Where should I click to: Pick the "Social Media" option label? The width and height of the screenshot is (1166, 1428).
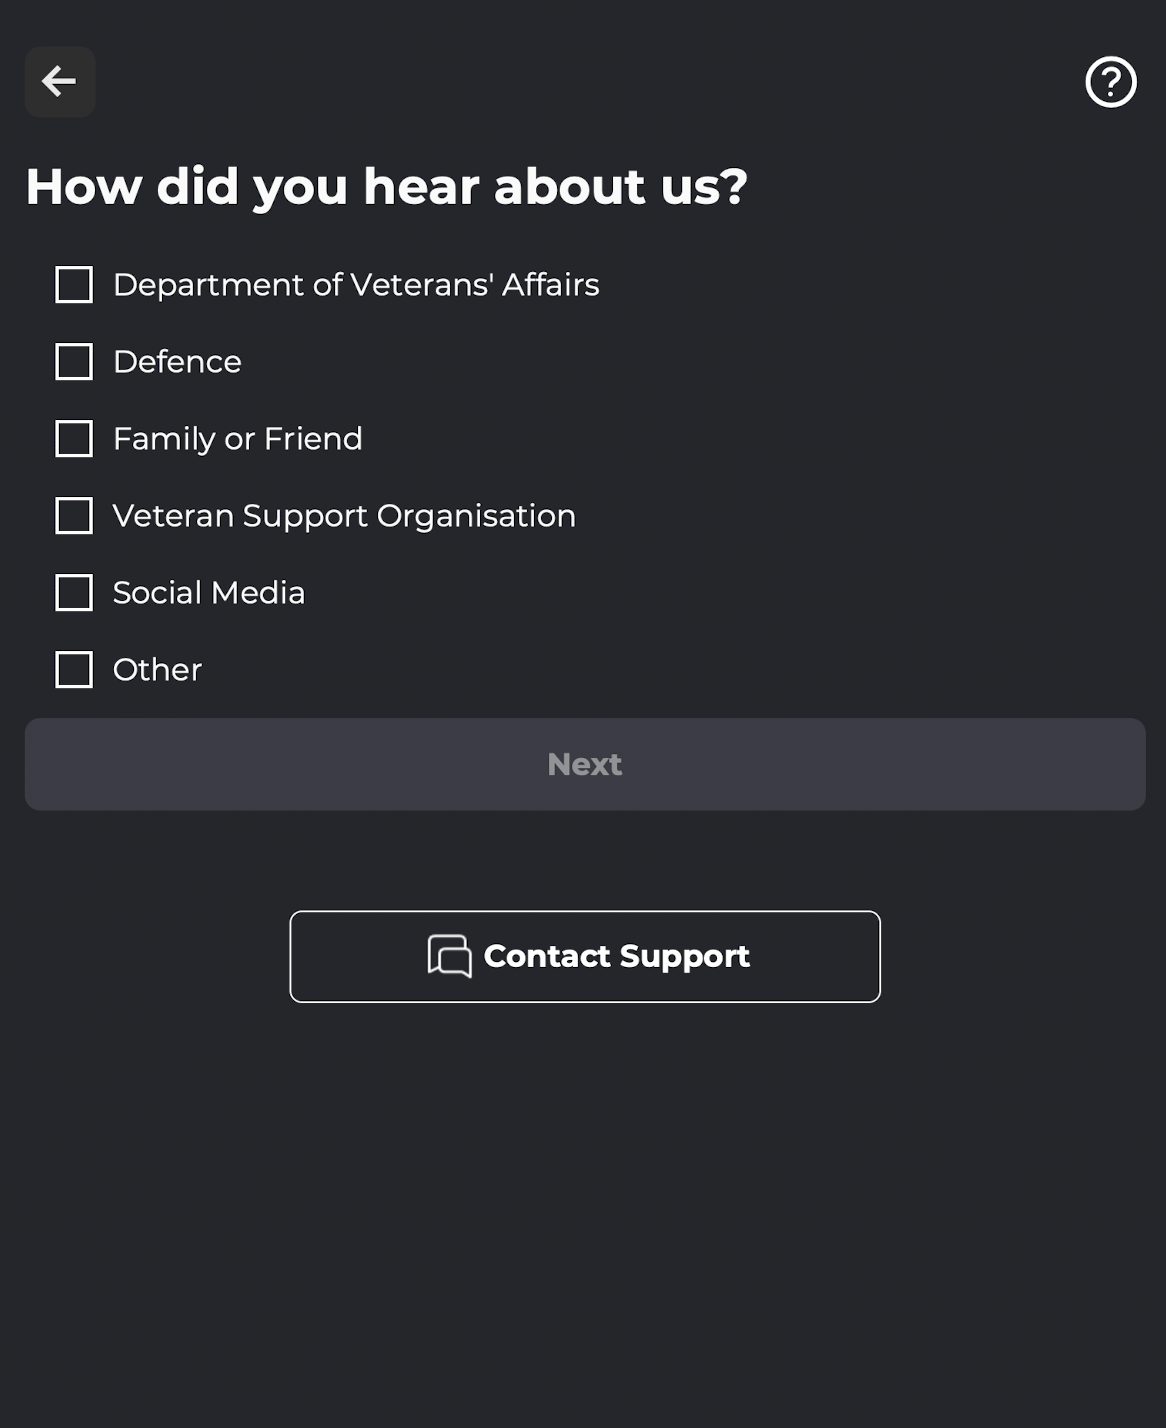point(209,593)
